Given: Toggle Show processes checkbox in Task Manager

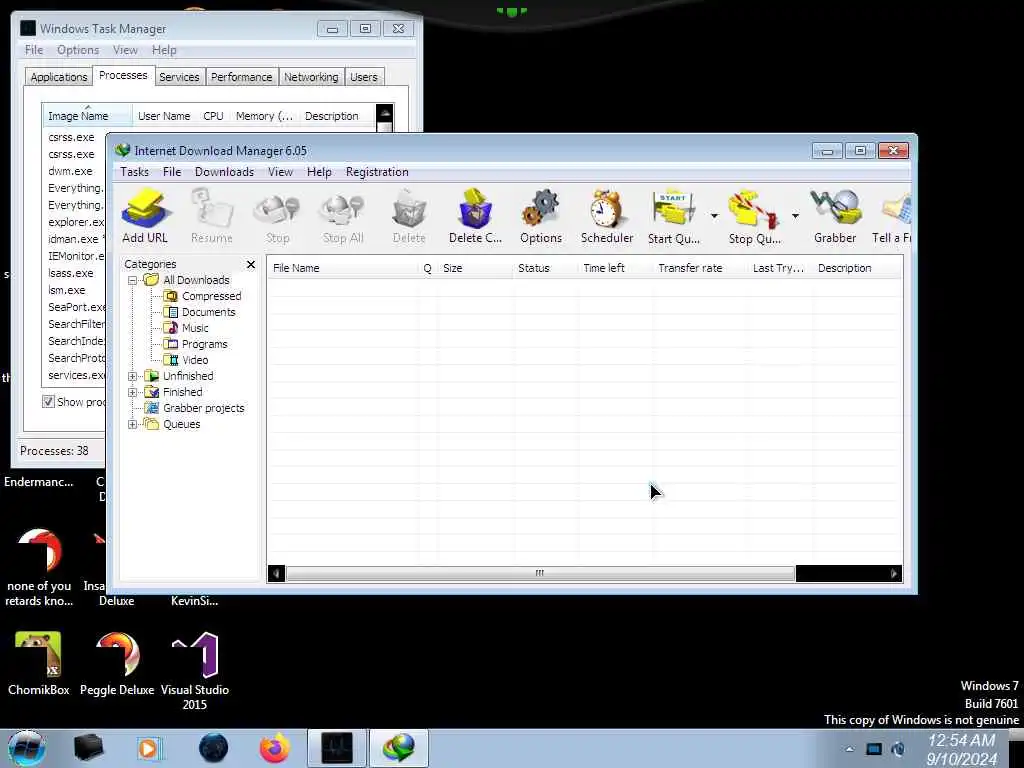Looking at the screenshot, I should pos(48,402).
